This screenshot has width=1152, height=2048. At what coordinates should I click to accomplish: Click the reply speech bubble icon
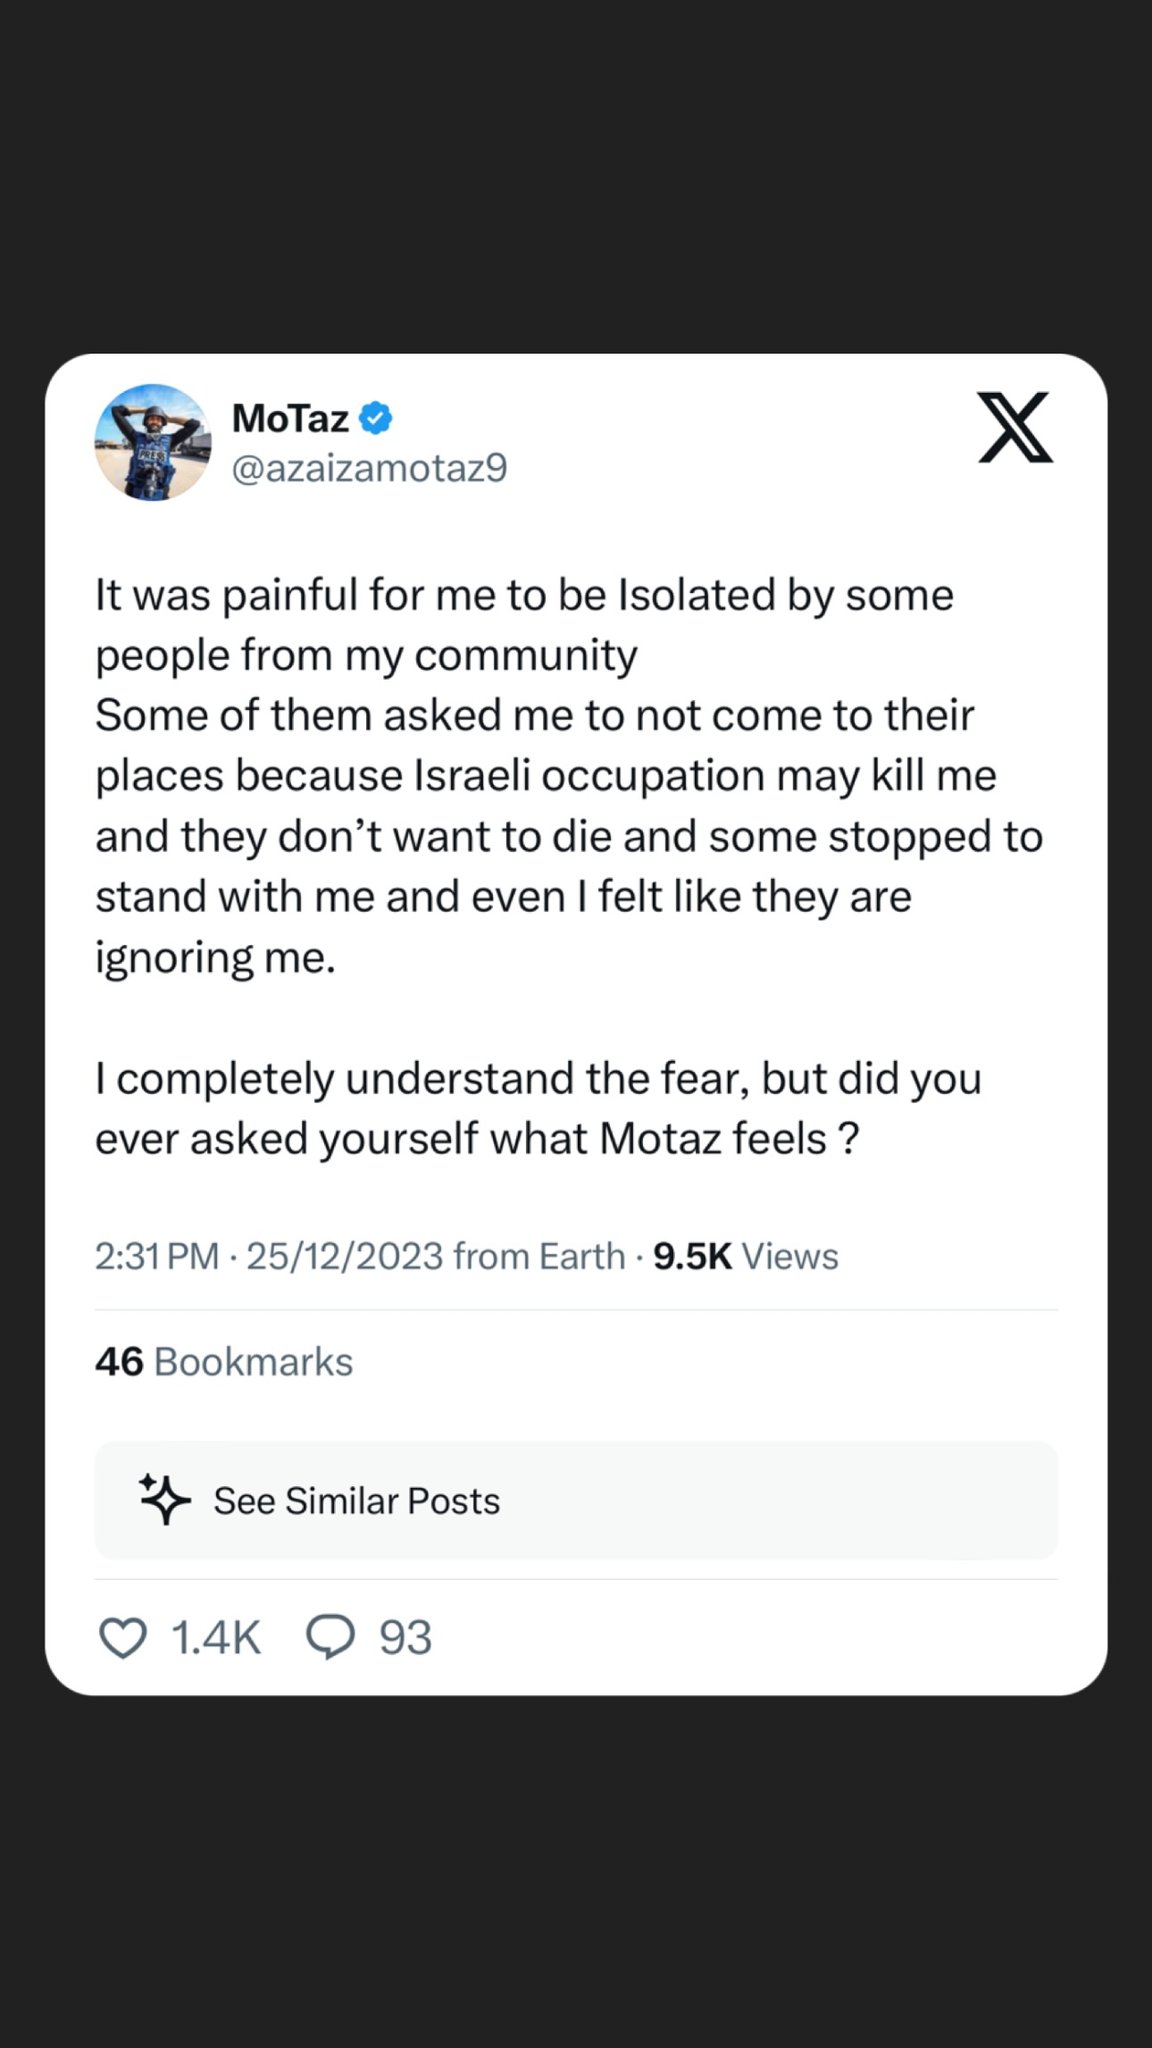pyautogui.click(x=330, y=1638)
